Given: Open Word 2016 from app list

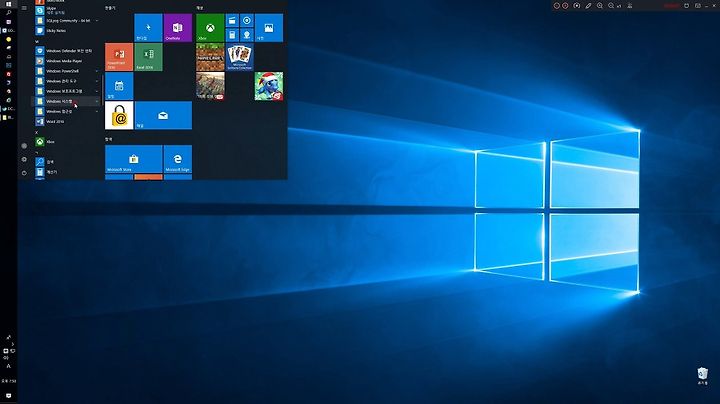Looking at the screenshot, I should 68,122.
